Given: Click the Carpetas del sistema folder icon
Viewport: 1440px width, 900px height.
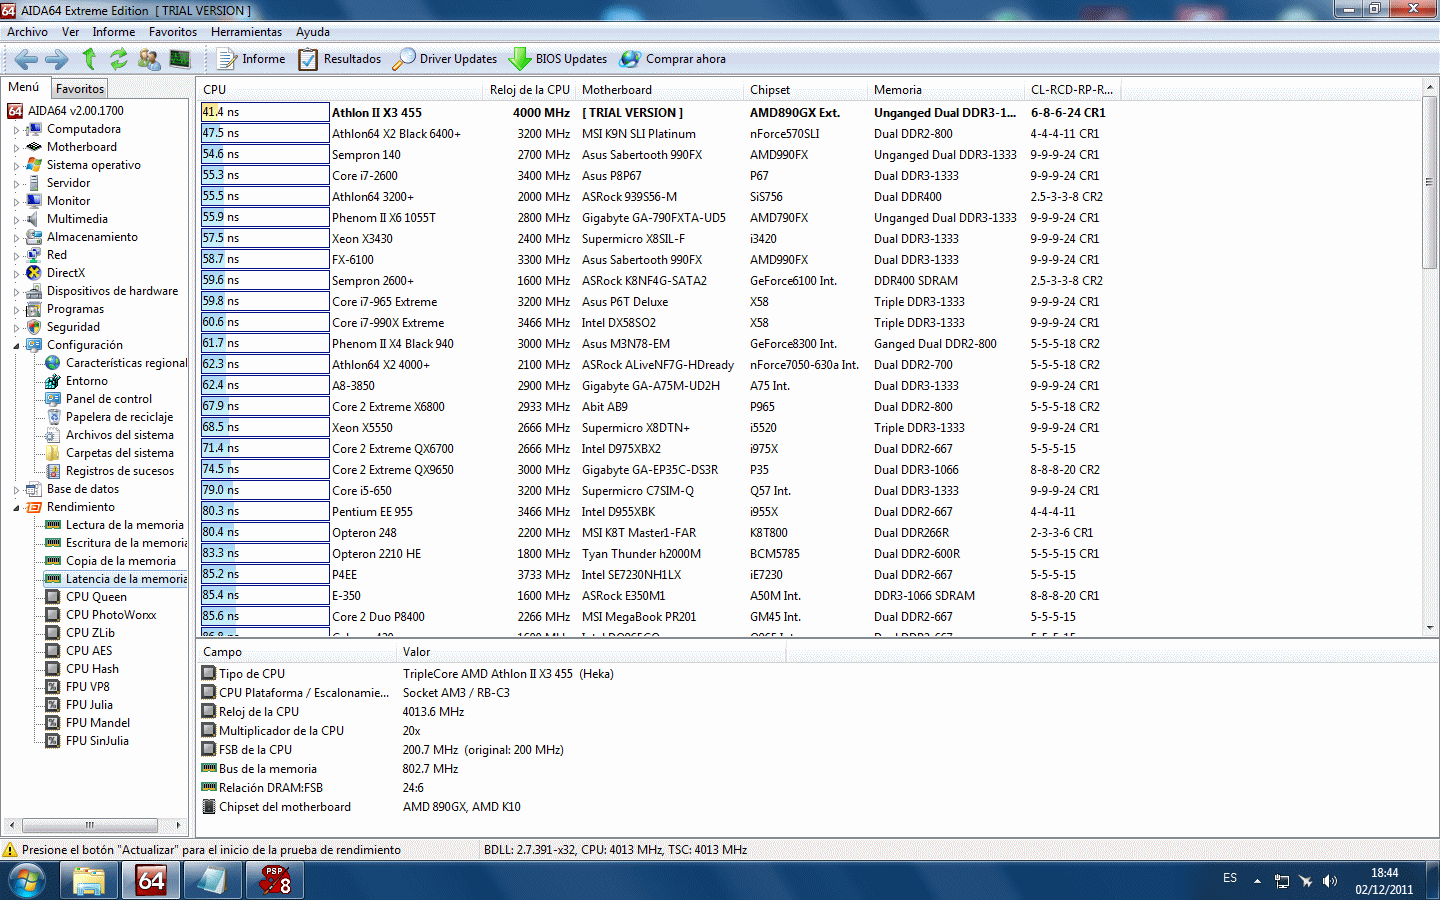Looking at the screenshot, I should tap(53, 453).
